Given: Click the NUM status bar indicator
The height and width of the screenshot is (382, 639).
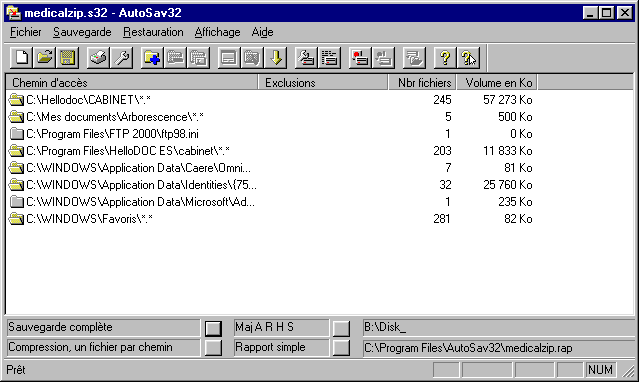Looking at the screenshot, I should 600,370.
